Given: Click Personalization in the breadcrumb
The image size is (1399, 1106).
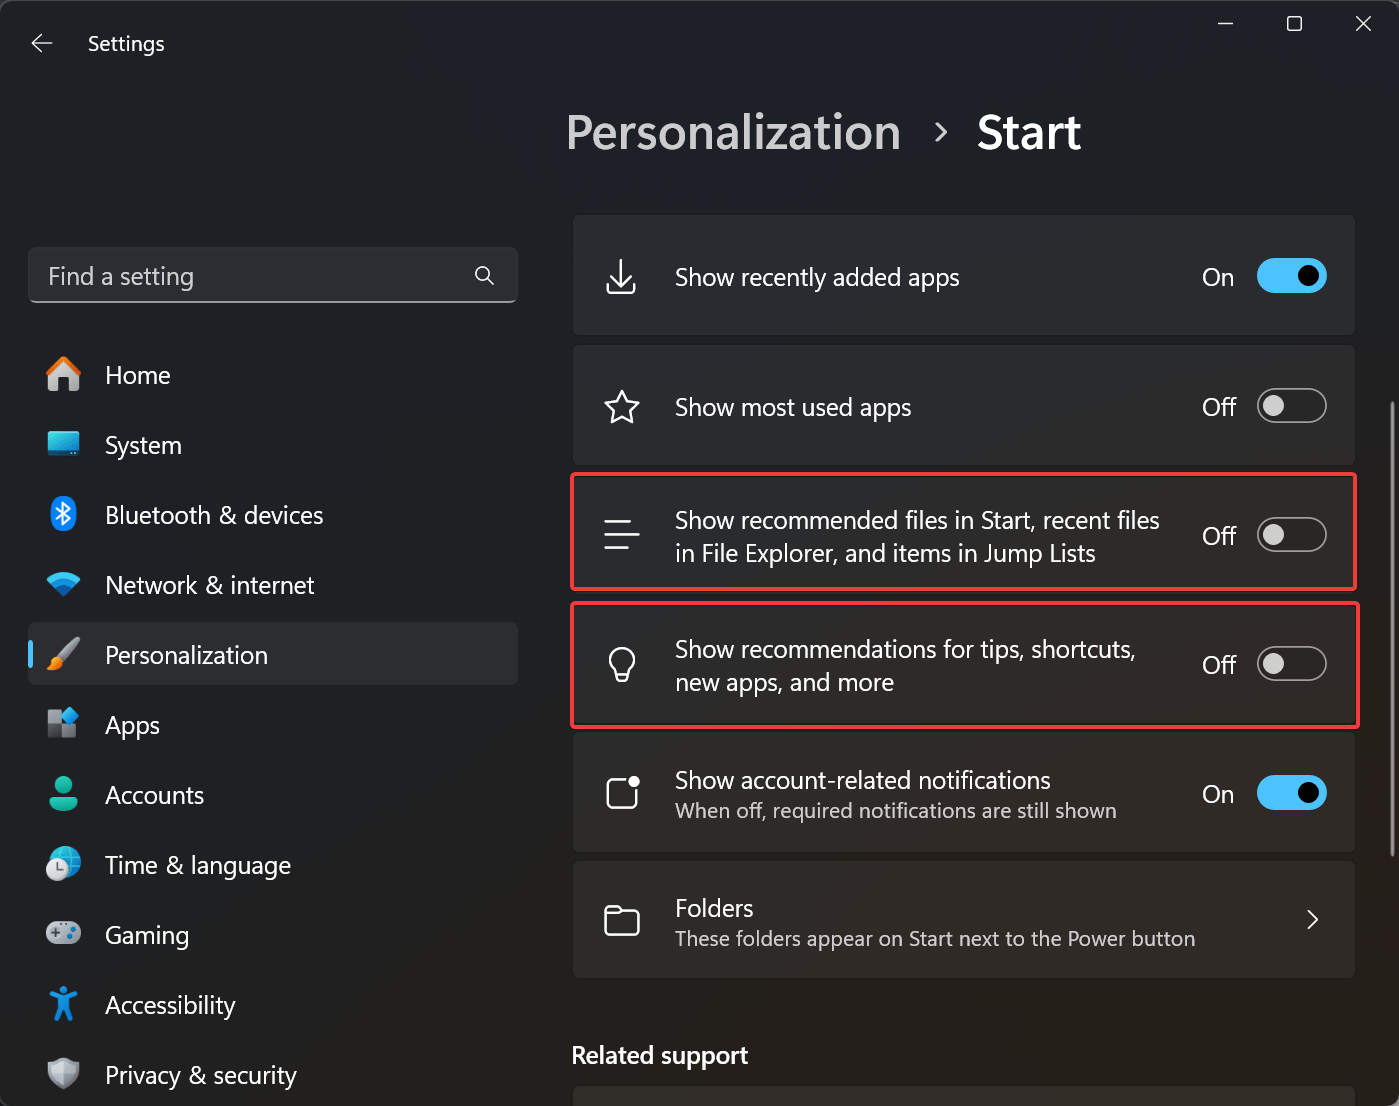Looking at the screenshot, I should tap(733, 133).
